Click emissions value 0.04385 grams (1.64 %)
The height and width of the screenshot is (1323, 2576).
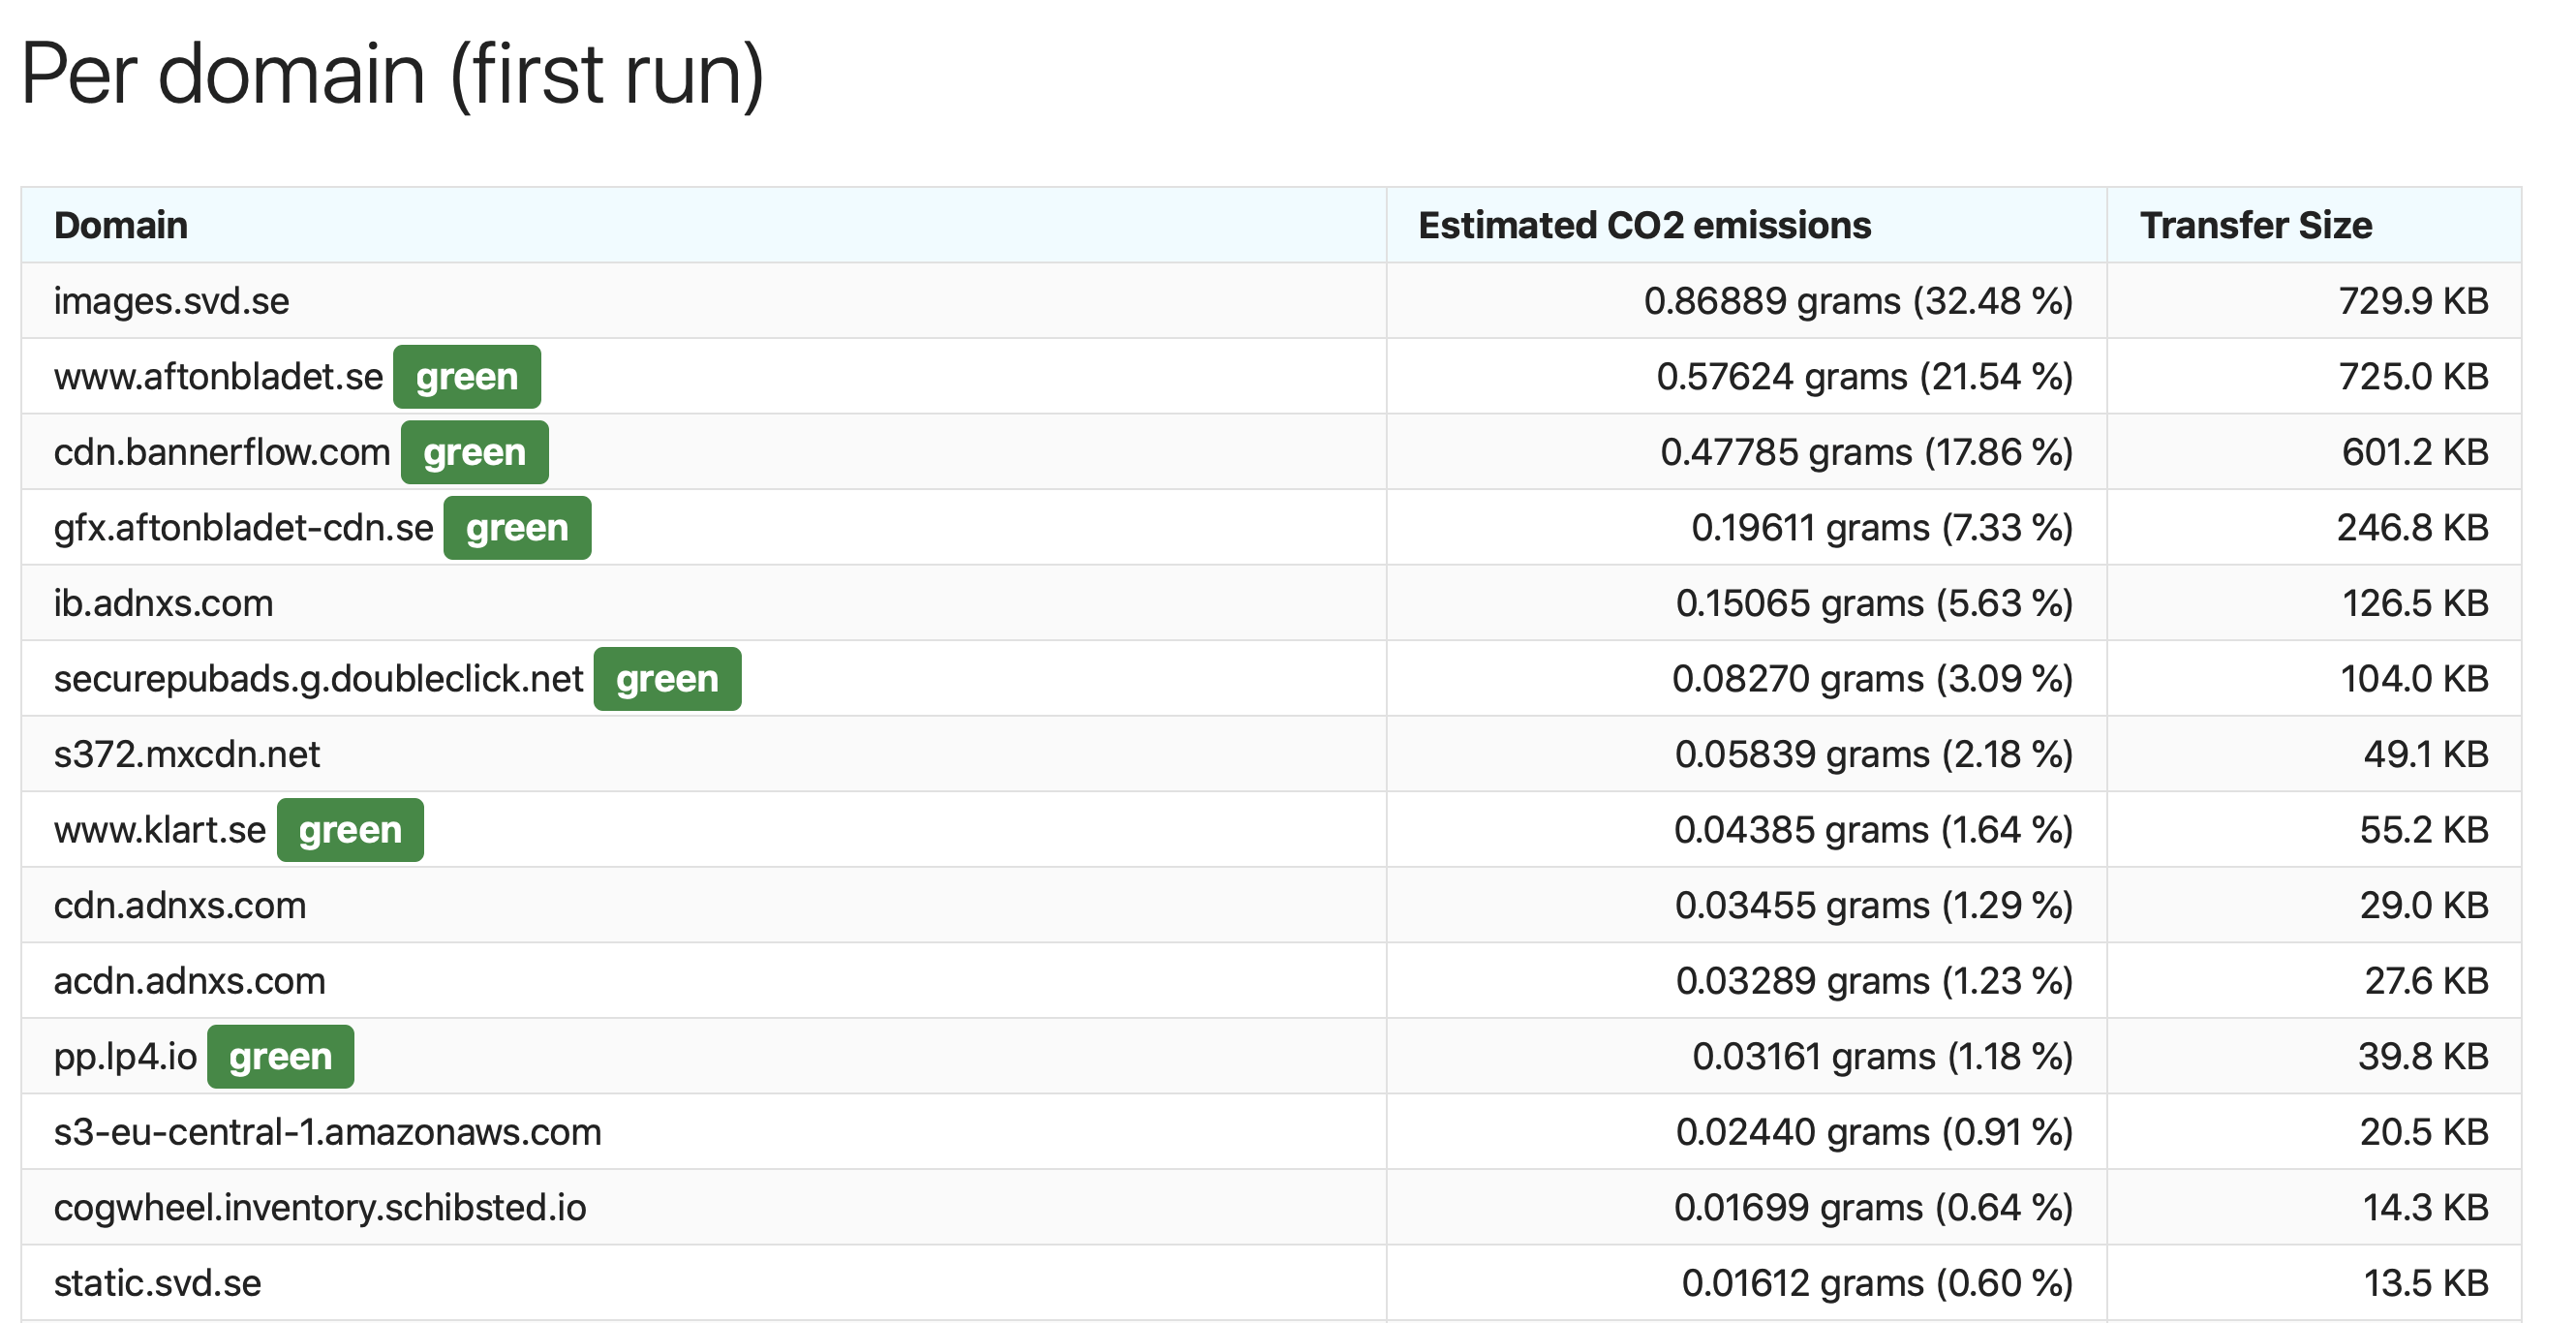pos(1873,830)
